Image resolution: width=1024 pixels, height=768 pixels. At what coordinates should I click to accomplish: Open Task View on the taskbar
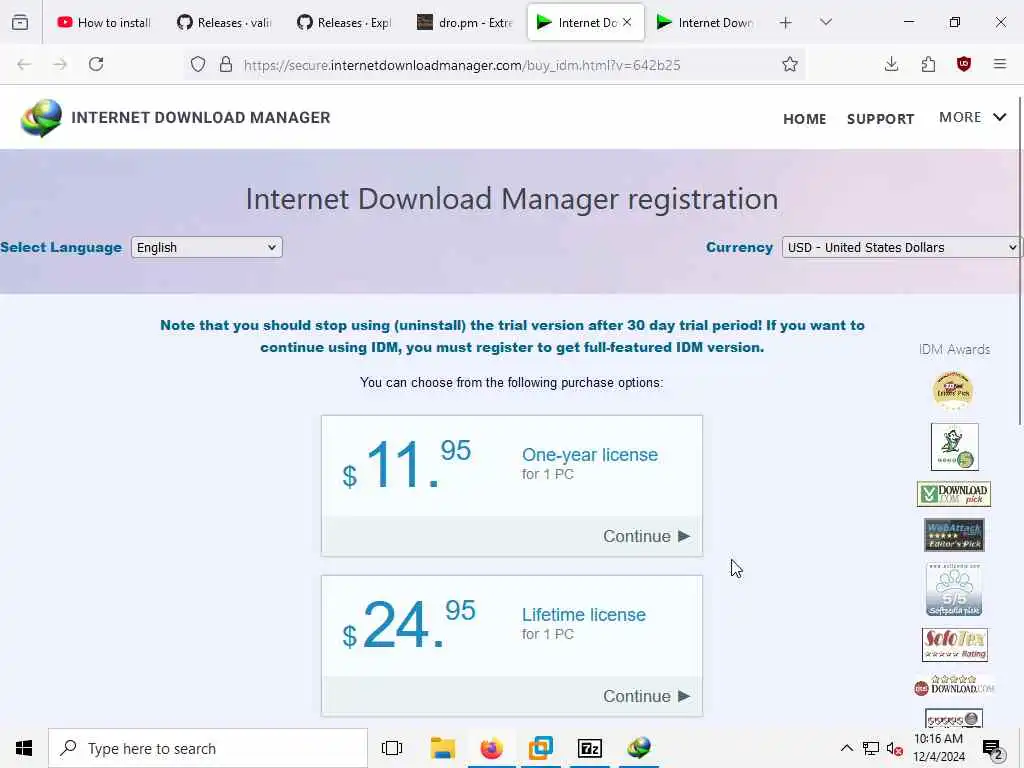pos(392,748)
